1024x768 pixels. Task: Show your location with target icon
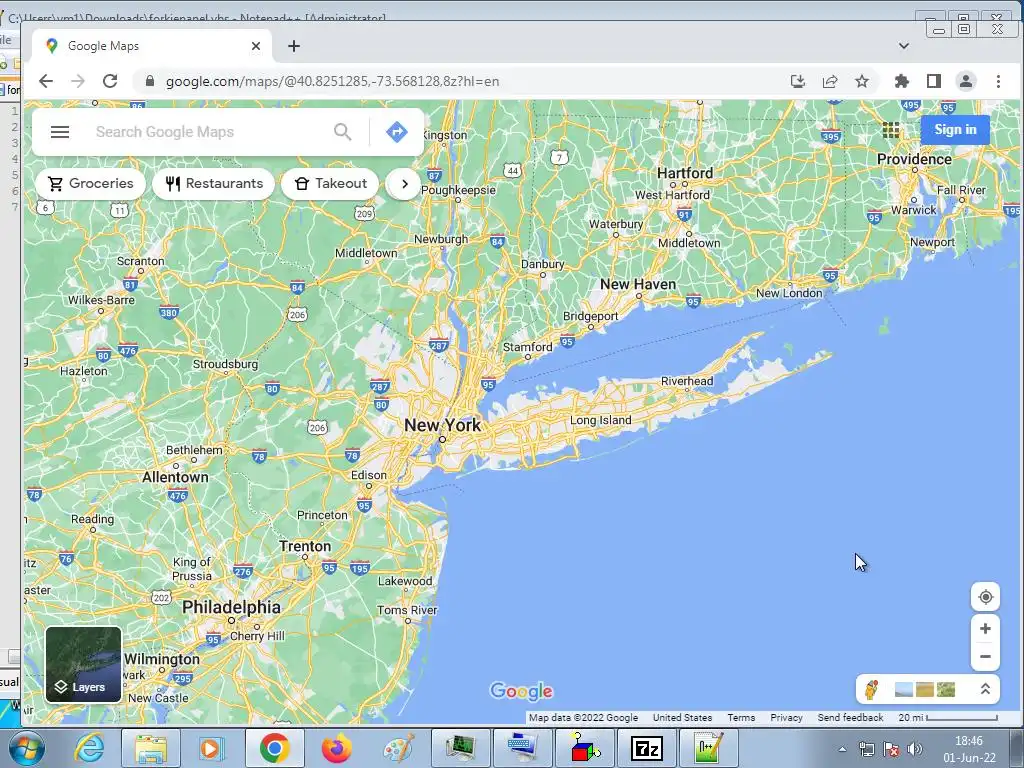coord(985,597)
